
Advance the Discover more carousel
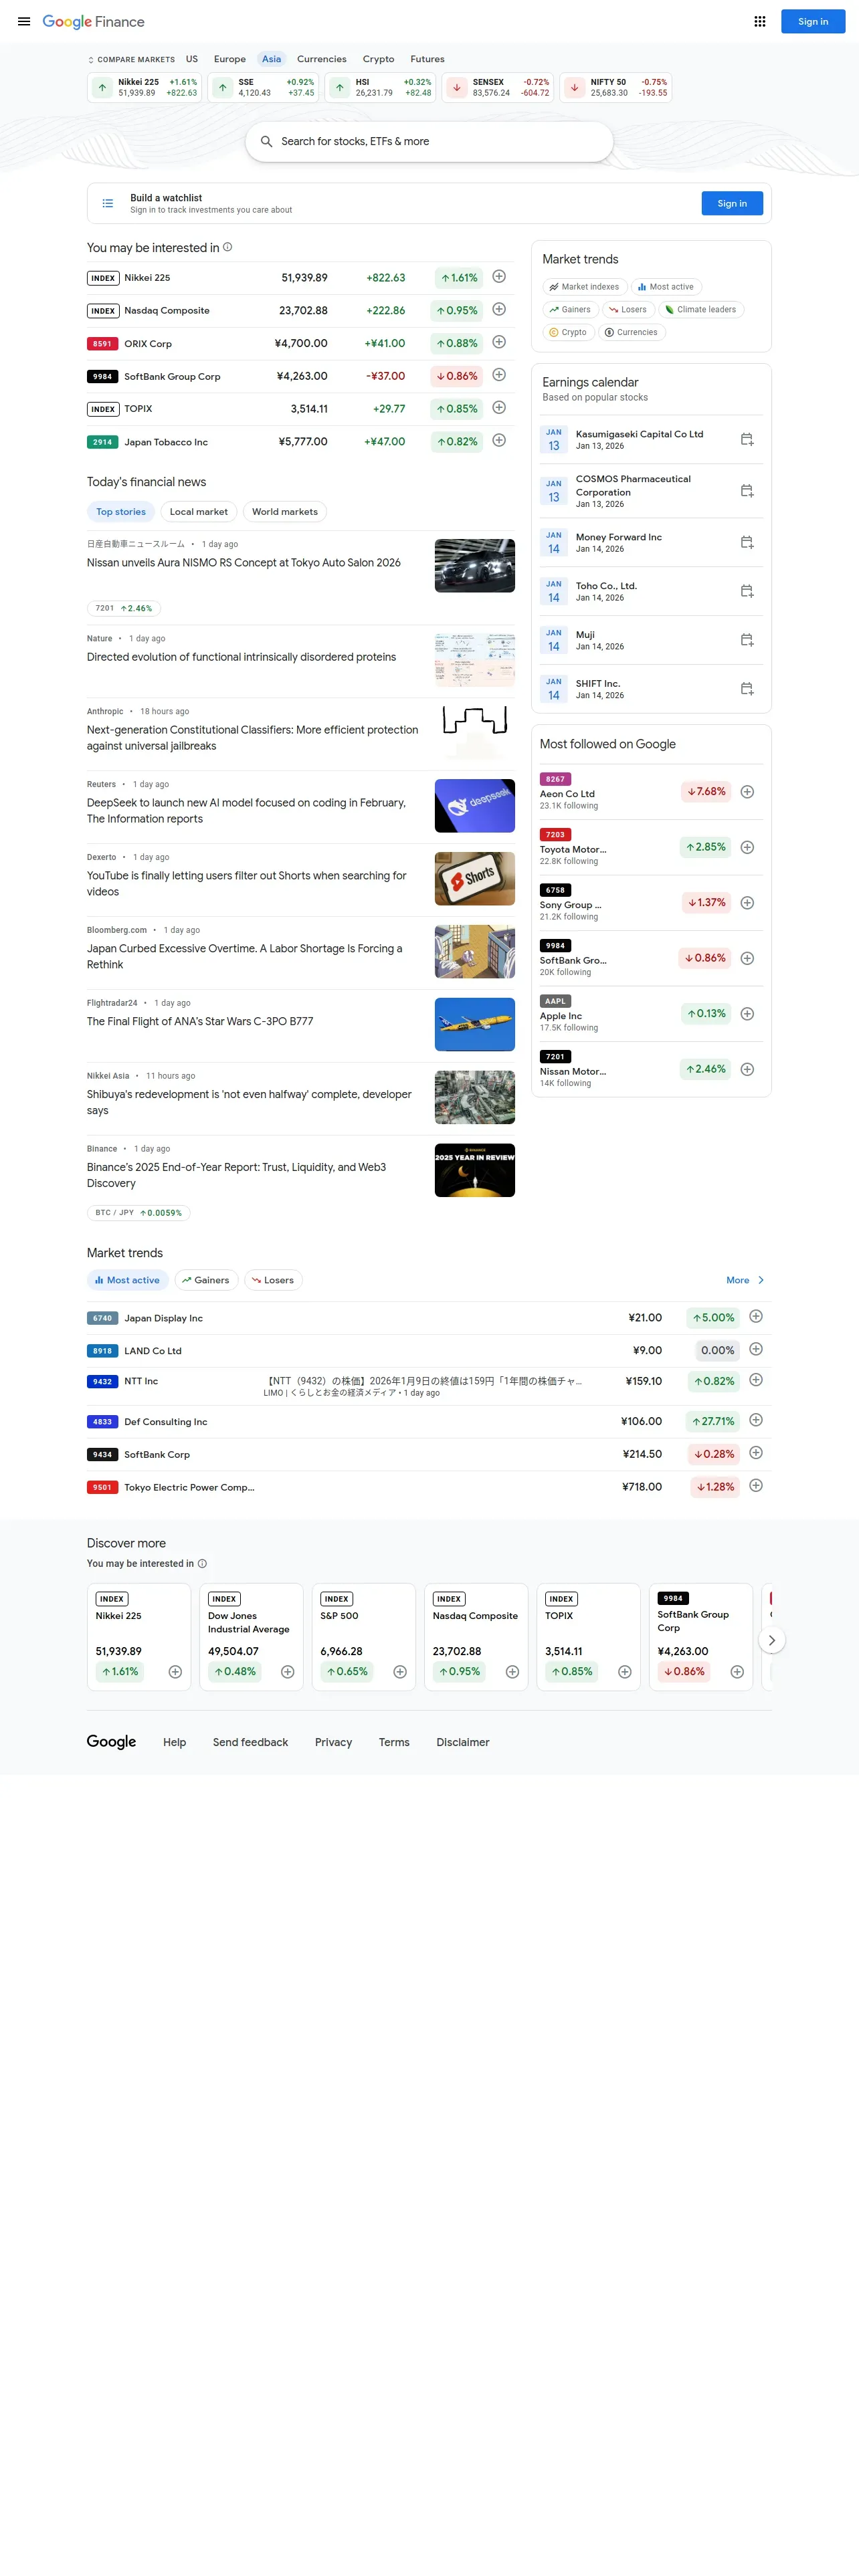pyautogui.click(x=772, y=1640)
